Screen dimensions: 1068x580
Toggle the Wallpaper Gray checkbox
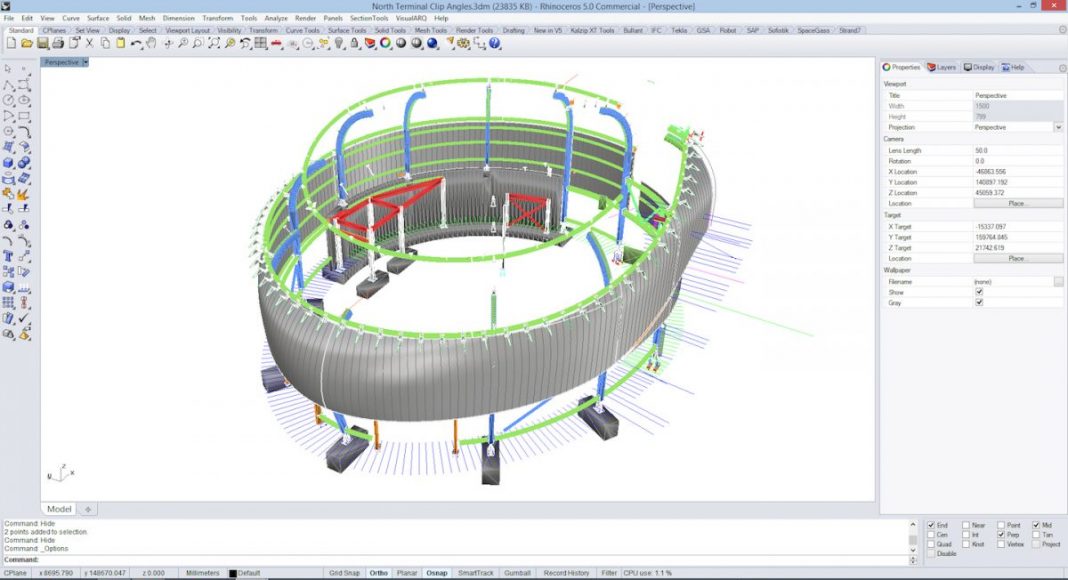tap(979, 302)
